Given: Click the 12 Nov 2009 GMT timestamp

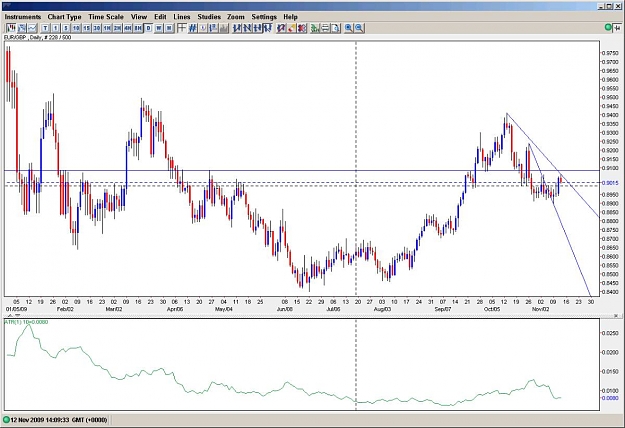Looking at the screenshot, I should [59, 420].
